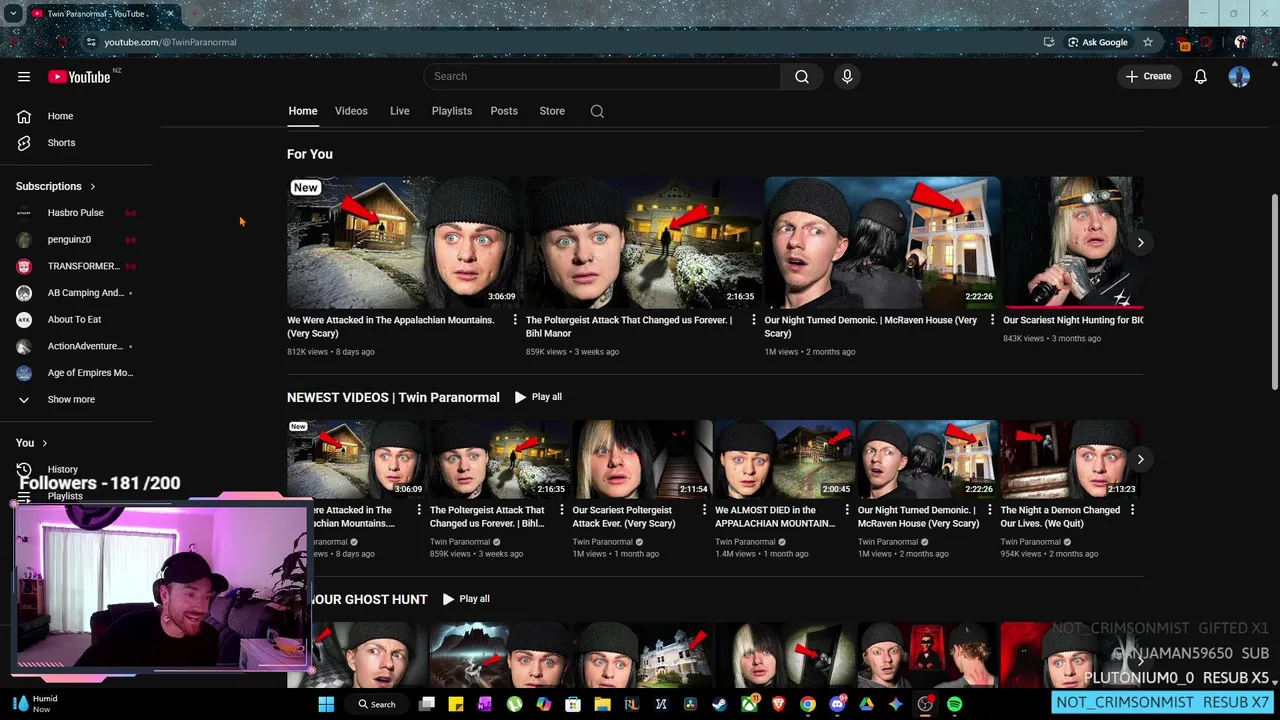1280x720 pixels.
Task: Click the search magnifier button
Action: tap(801, 76)
